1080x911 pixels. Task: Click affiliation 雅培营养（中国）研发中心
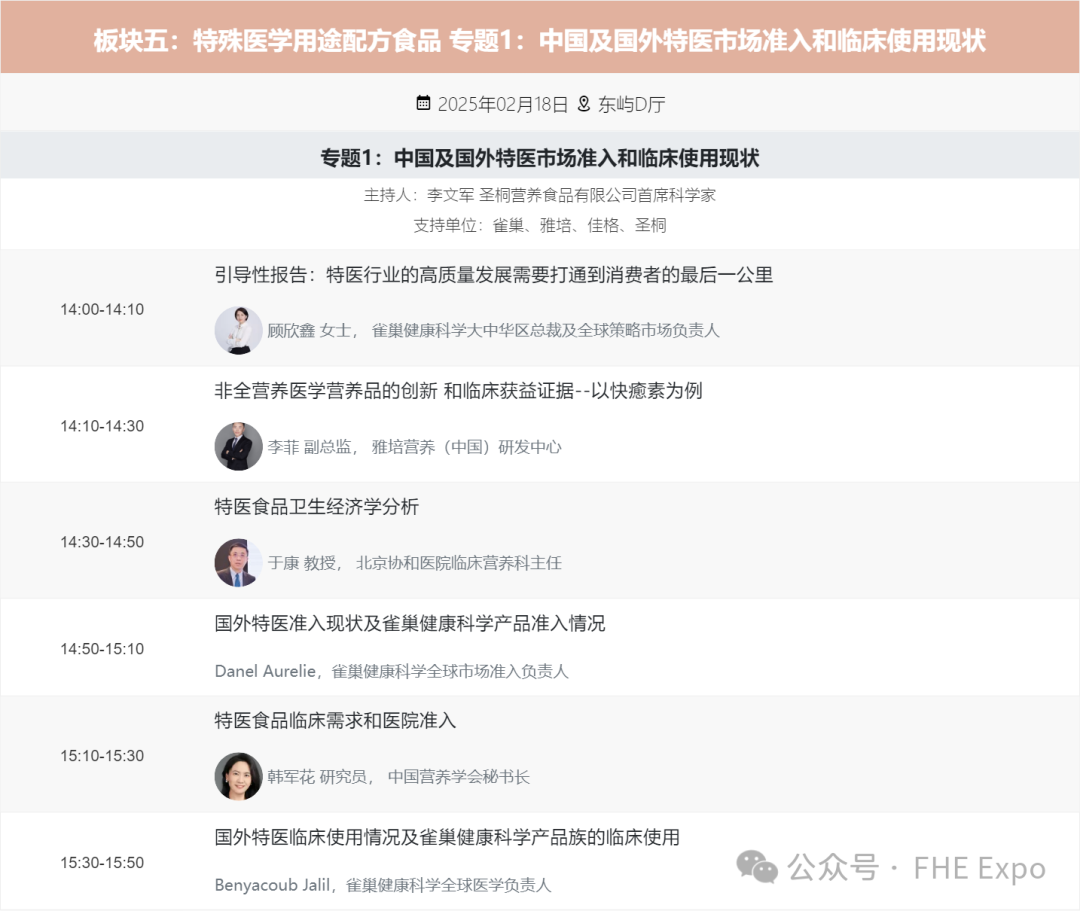(466, 447)
